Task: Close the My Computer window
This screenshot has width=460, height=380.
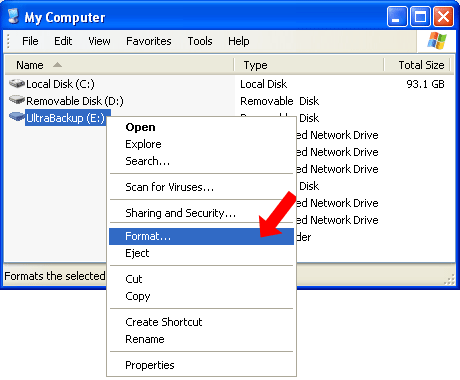Action: [443, 17]
